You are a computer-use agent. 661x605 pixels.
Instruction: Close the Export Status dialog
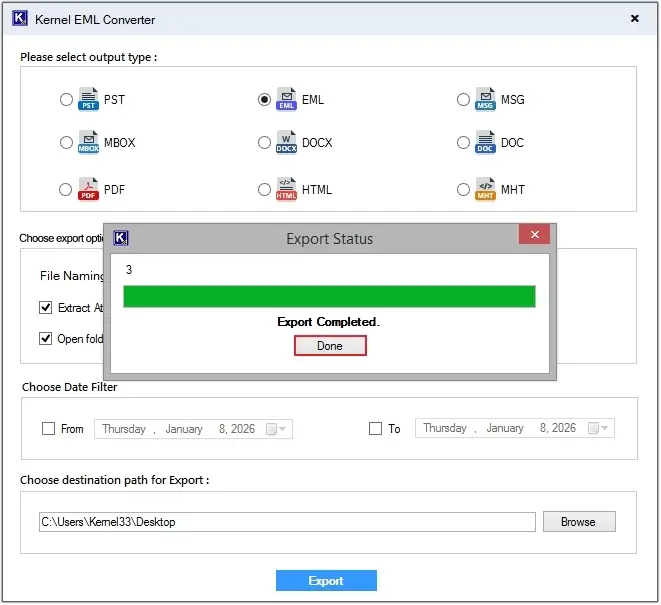pos(534,234)
